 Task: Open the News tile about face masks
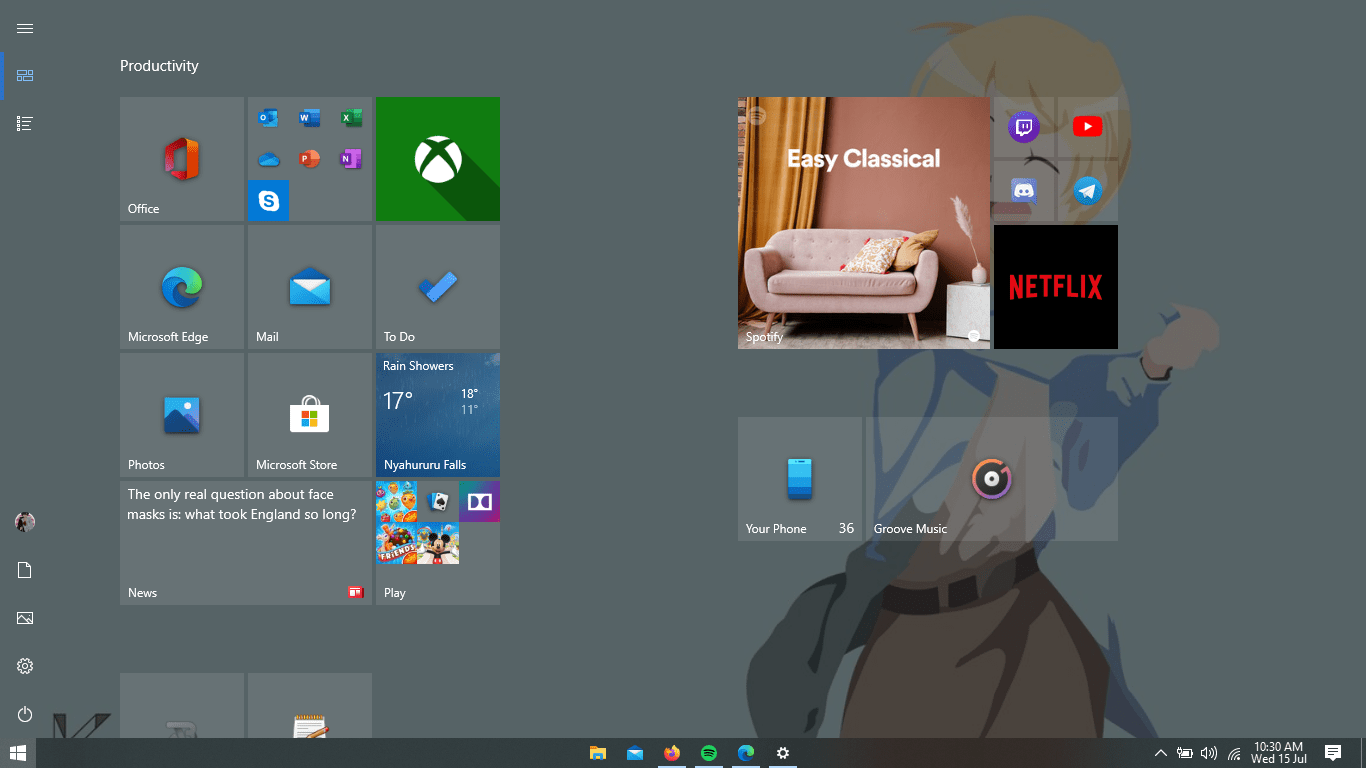click(x=246, y=543)
